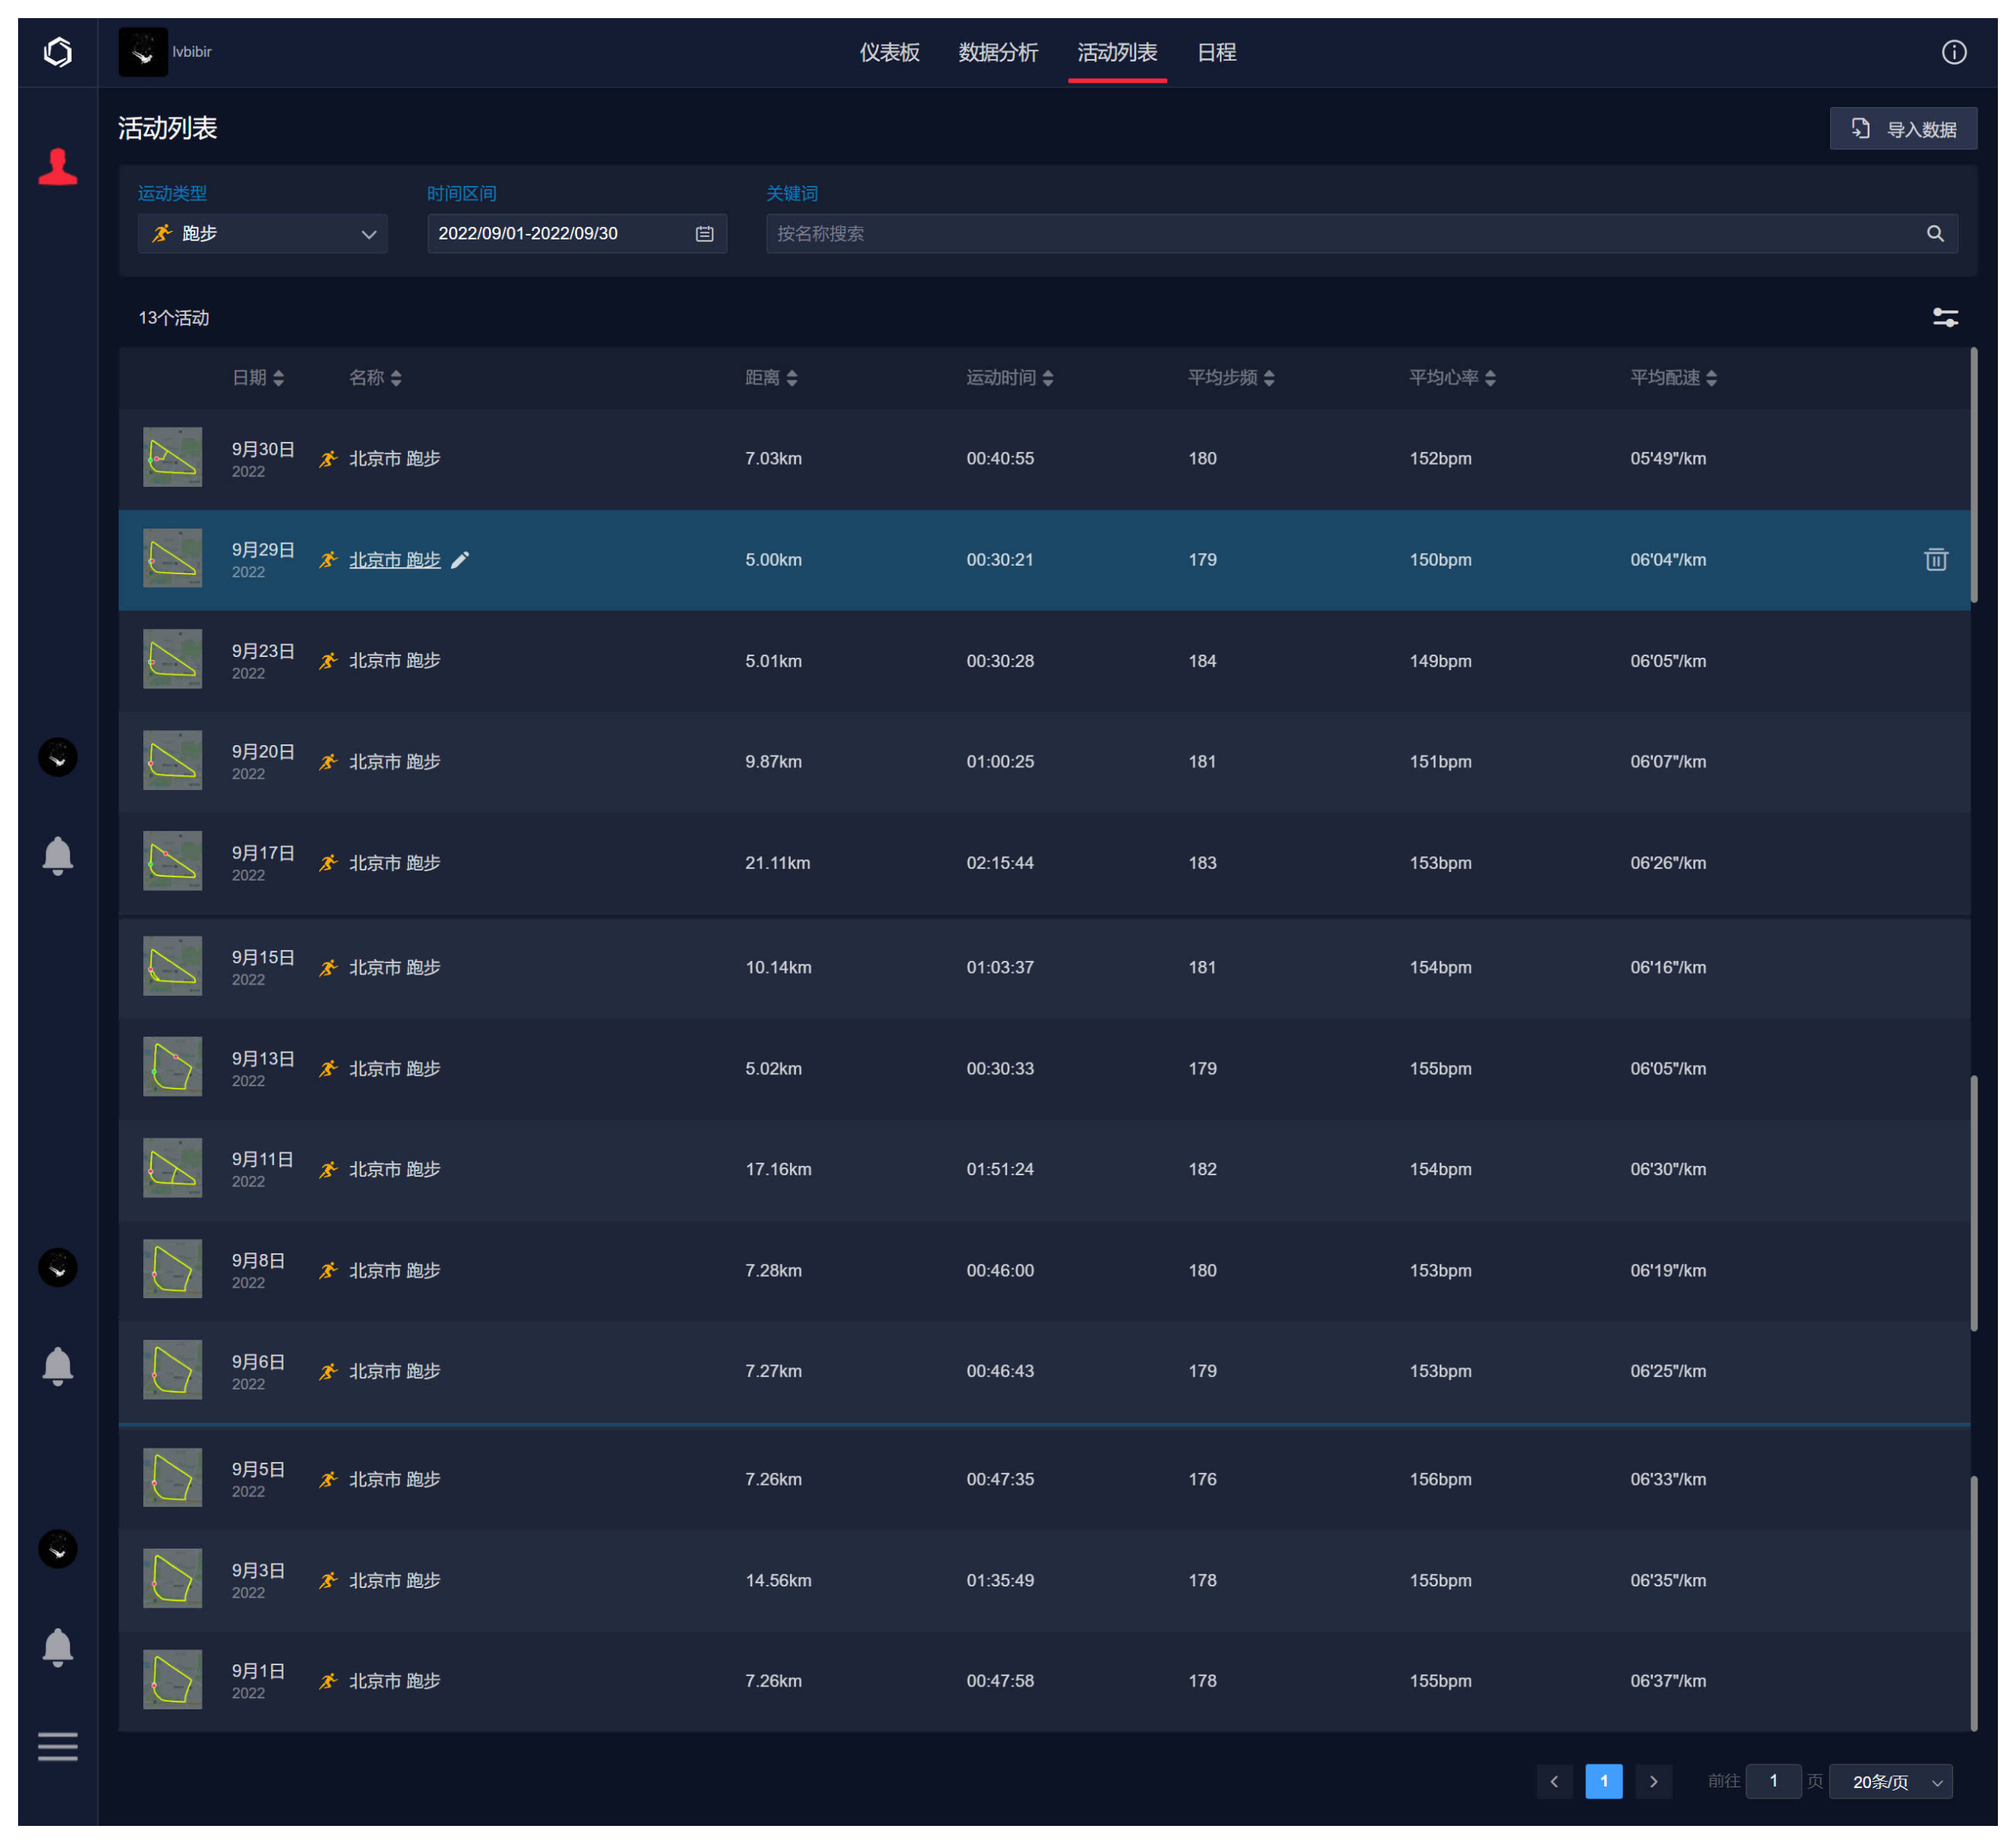Click the top notification bell in sidebar
2016x1844 pixels.
57,856
